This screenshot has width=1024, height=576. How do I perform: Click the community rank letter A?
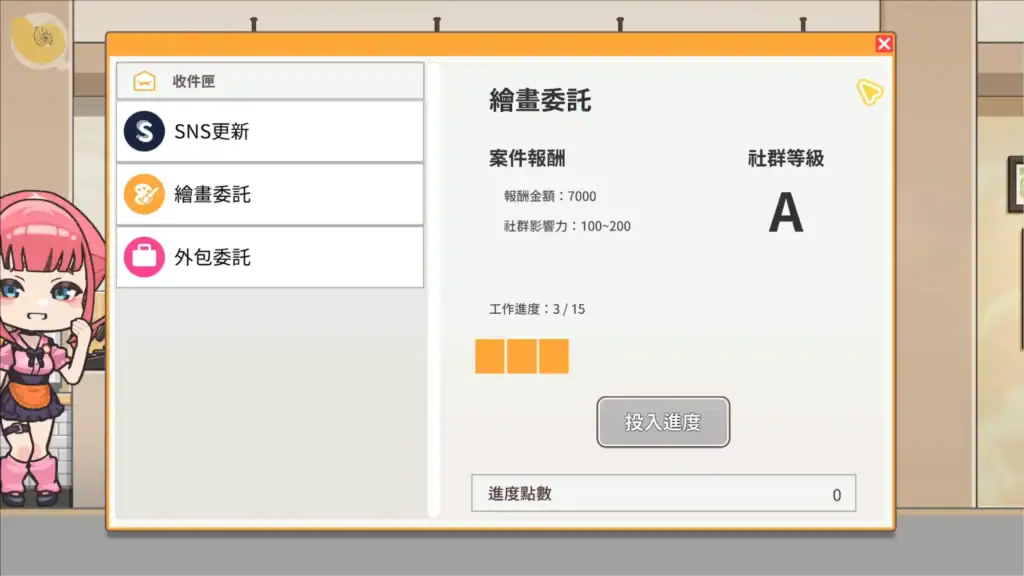click(x=786, y=212)
